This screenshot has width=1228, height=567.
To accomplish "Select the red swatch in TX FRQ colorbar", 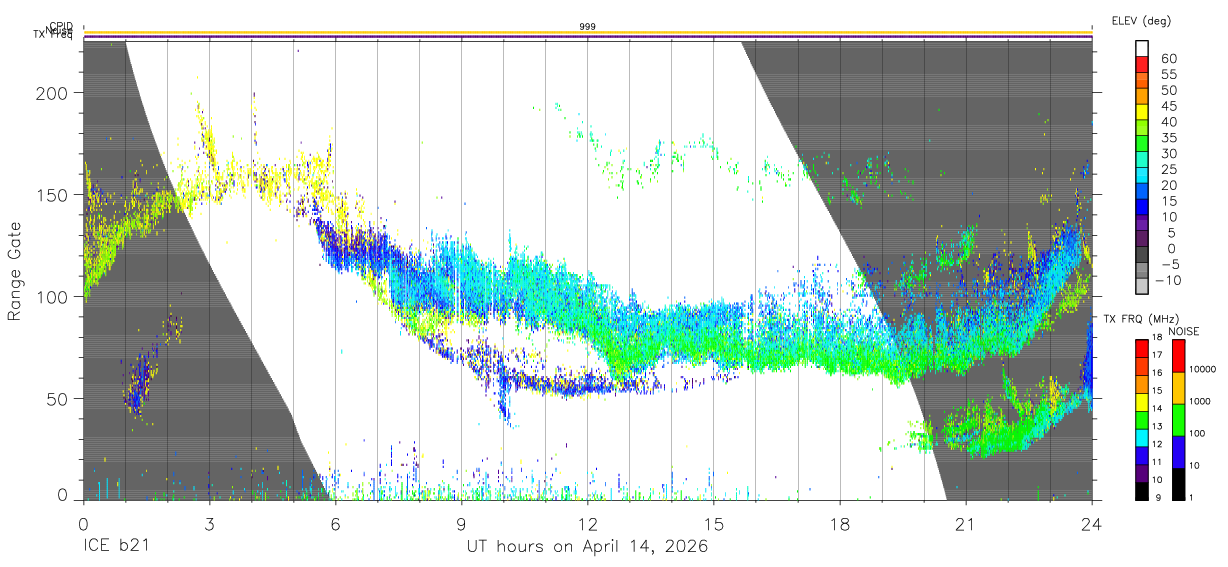I will 1142,347.
